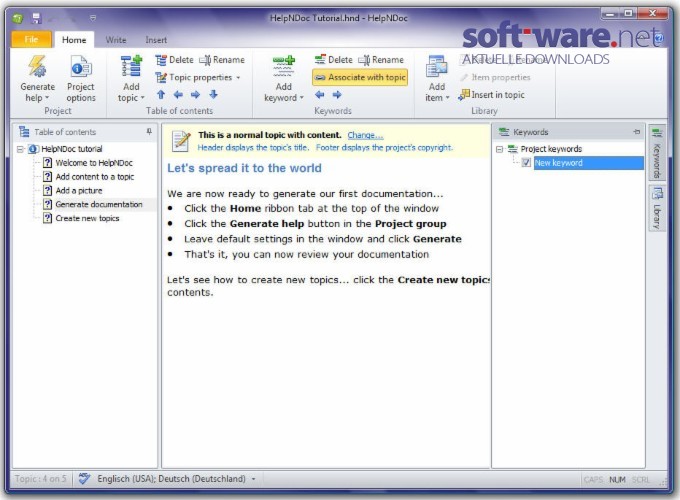Click the spell check icon in status bar

click(x=84, y=479)
